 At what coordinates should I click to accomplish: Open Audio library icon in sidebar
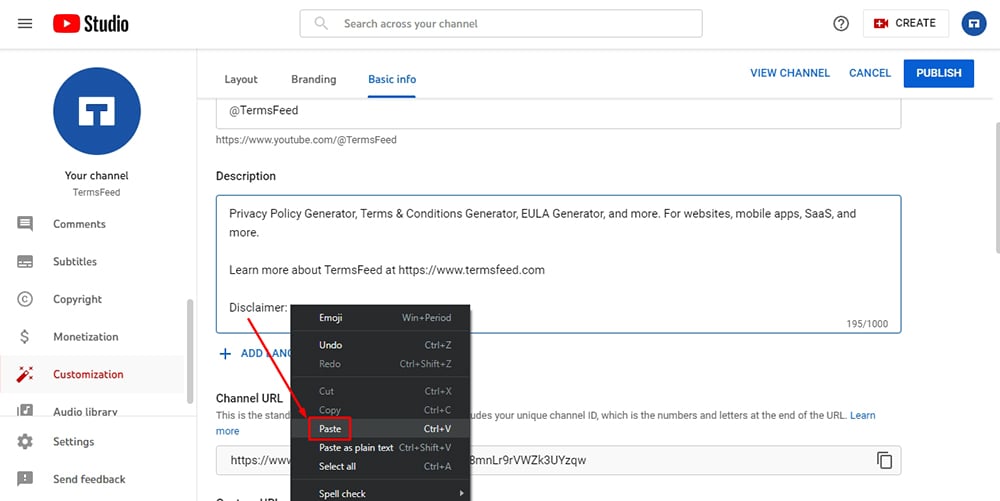(x=25, y=410)
